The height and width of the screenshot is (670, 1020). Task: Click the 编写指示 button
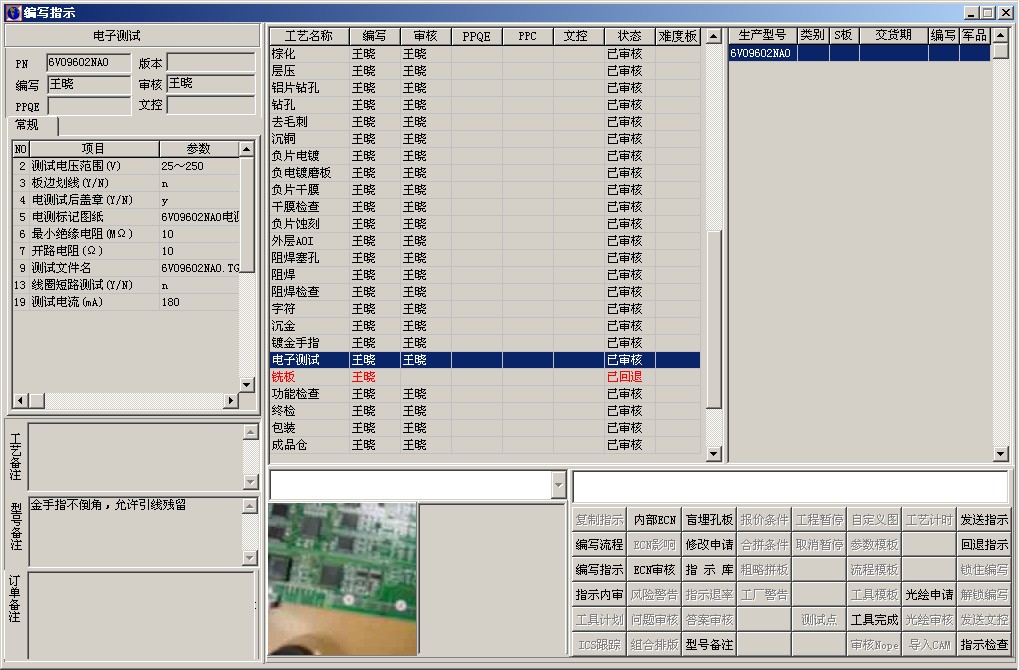(599, 570)
